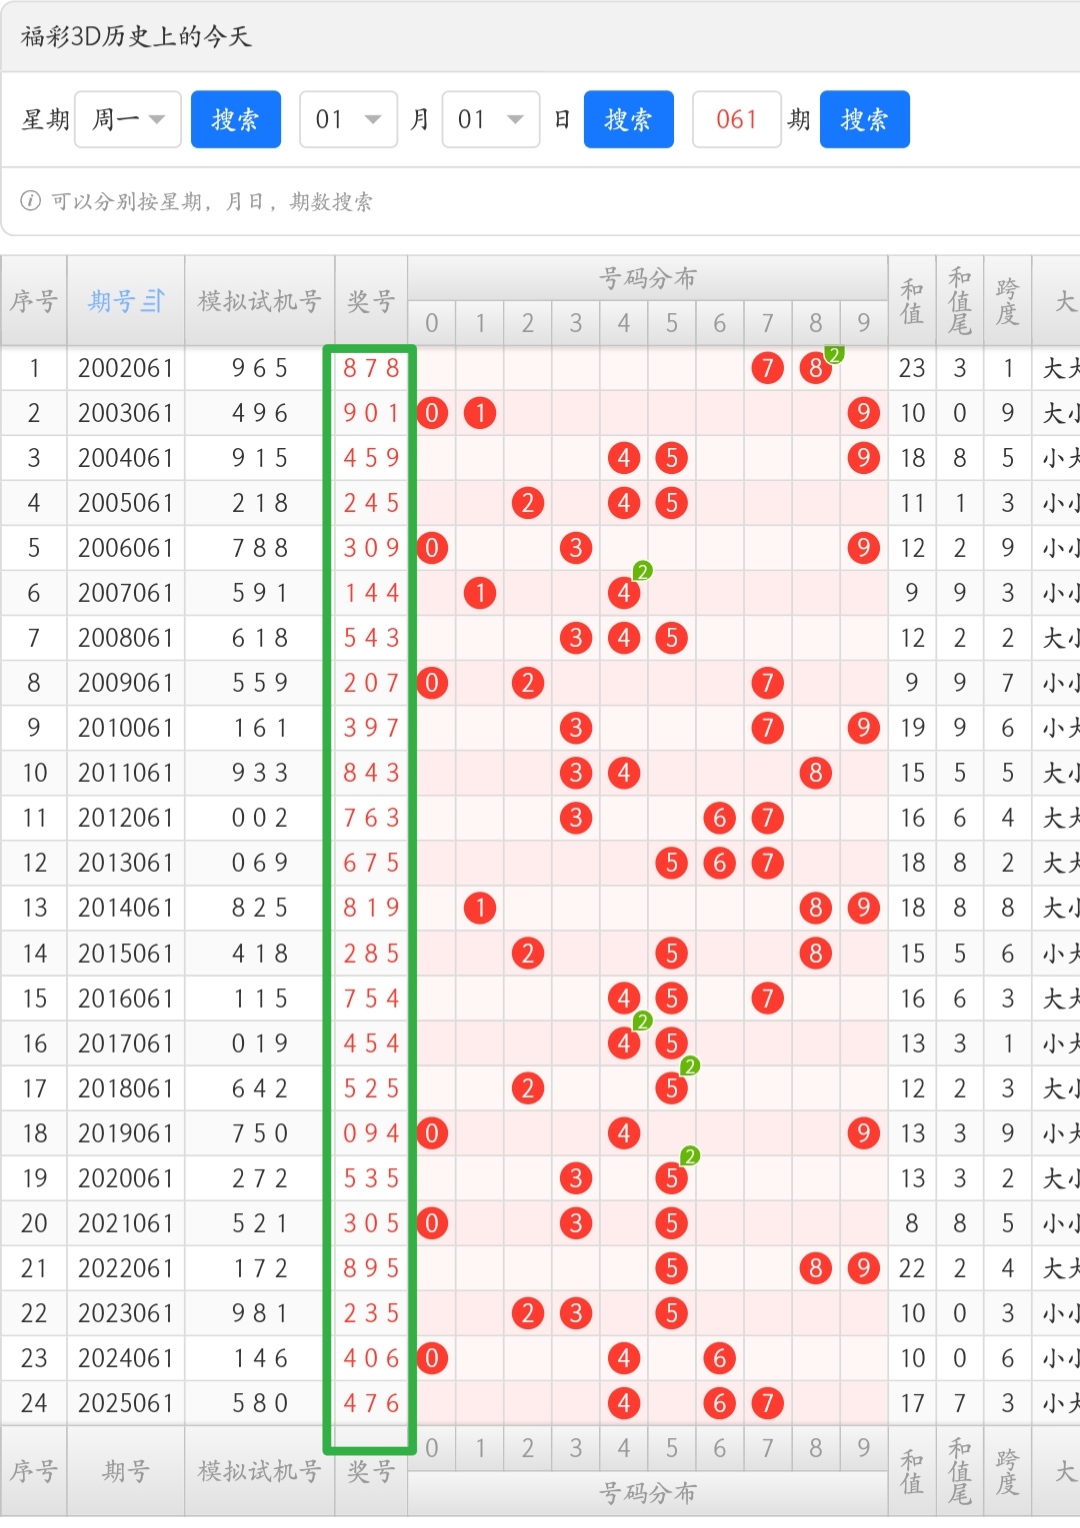Image resolution: width=1080 pixels, height=1528 pixels.
Task: Open the weekday dropdown showing 周一
Action: (128, 120)
